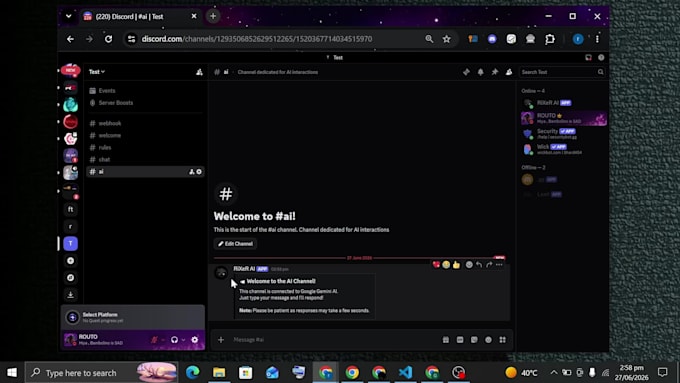
Task: Toggle deafen headphones icon
Action: pos(174,340)
